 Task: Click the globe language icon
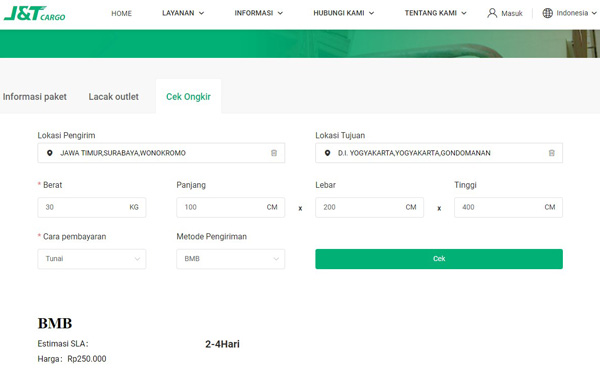point(548,13)
